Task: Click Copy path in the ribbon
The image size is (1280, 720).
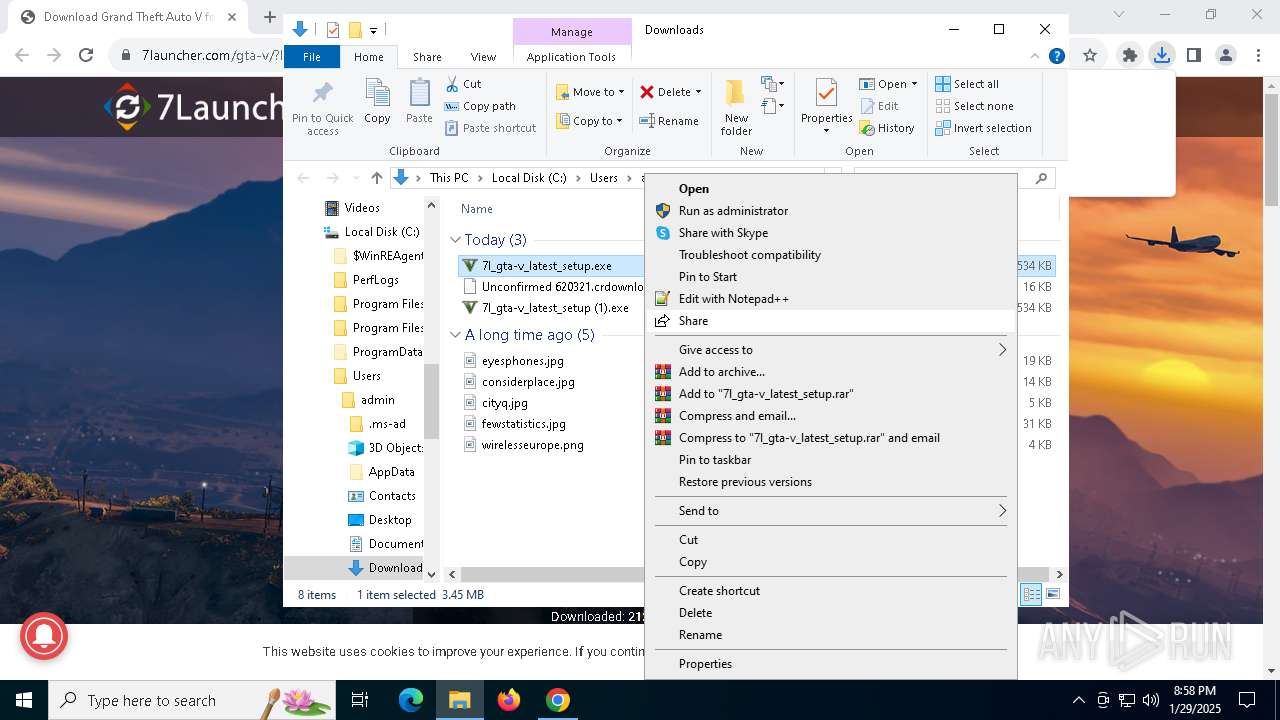Action: [x=480, y=106]
